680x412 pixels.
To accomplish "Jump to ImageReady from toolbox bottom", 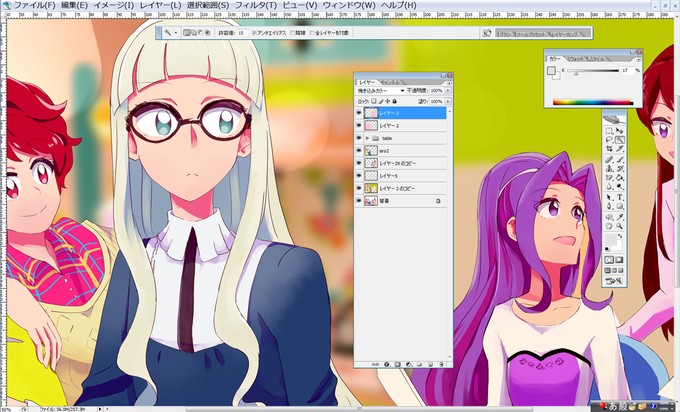I will (x=614, y=281).
